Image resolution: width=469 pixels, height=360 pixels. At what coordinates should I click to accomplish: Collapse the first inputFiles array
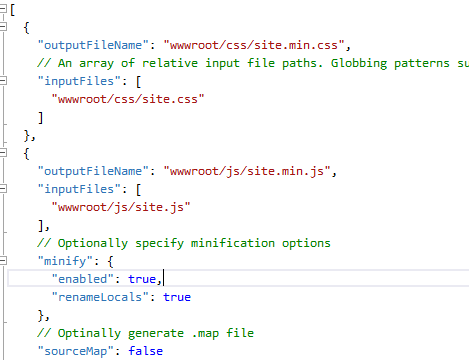[3, 80]
